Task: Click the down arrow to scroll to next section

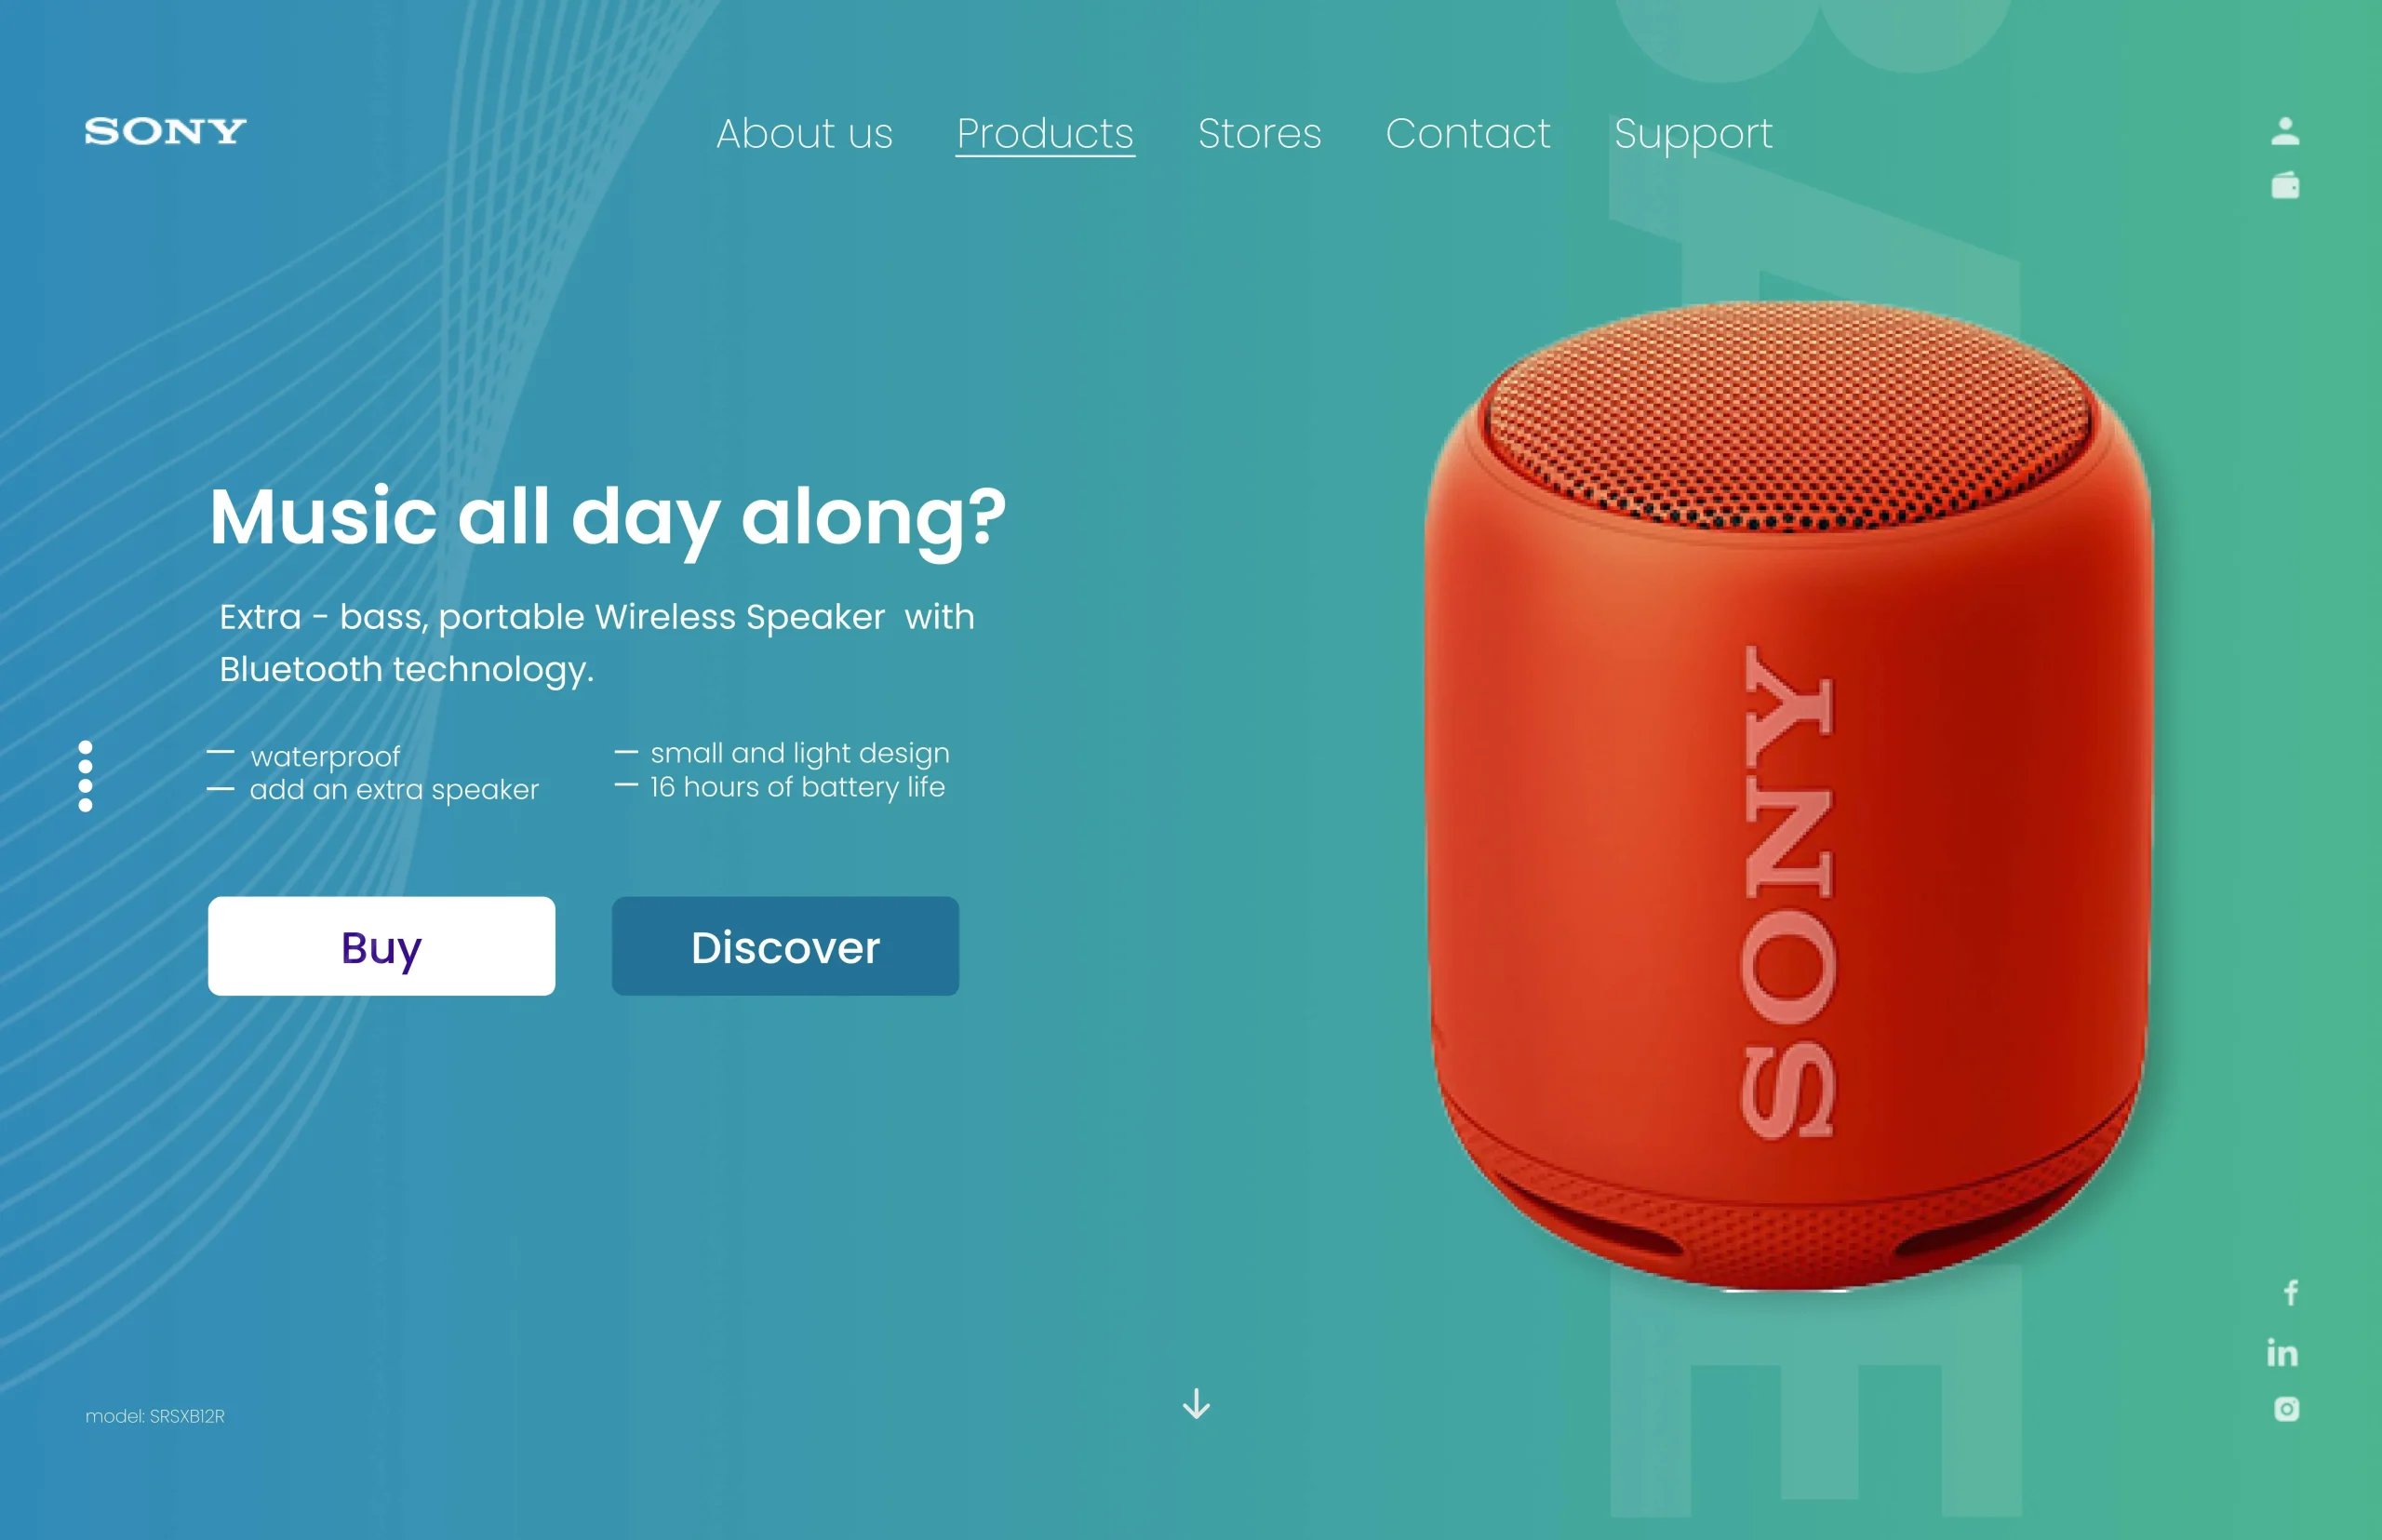Action: 1196,1404
